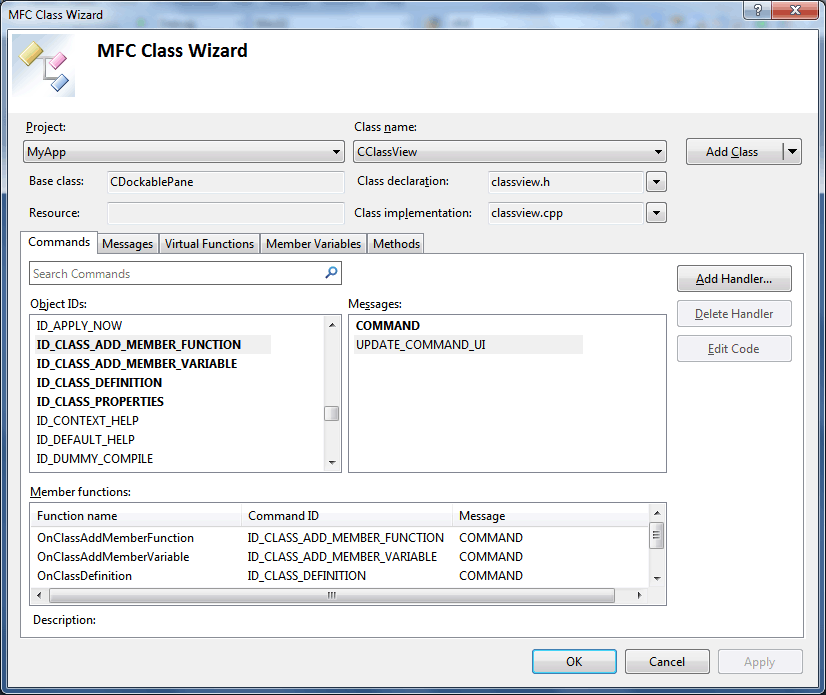Click Member functions vertical scroll down arrow

tap(657, 578)
